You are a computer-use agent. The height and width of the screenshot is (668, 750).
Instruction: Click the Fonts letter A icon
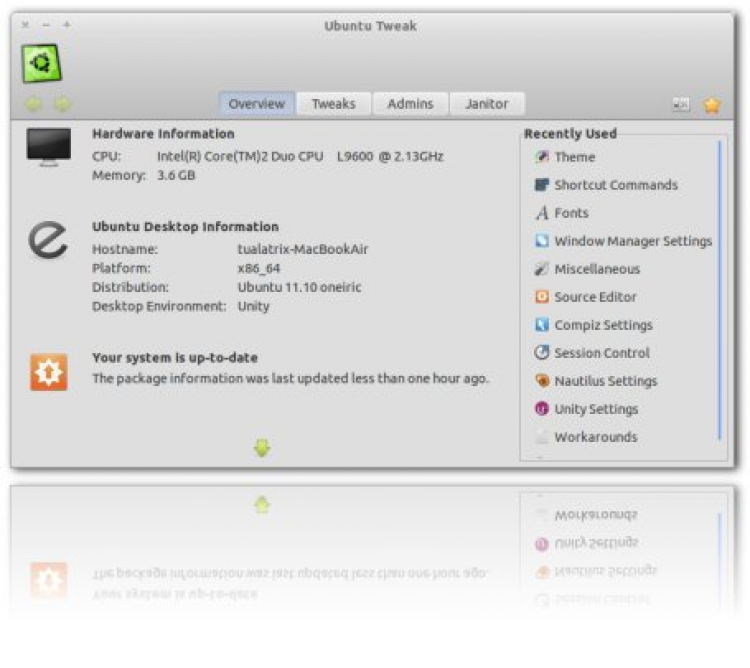click(541, 213)
